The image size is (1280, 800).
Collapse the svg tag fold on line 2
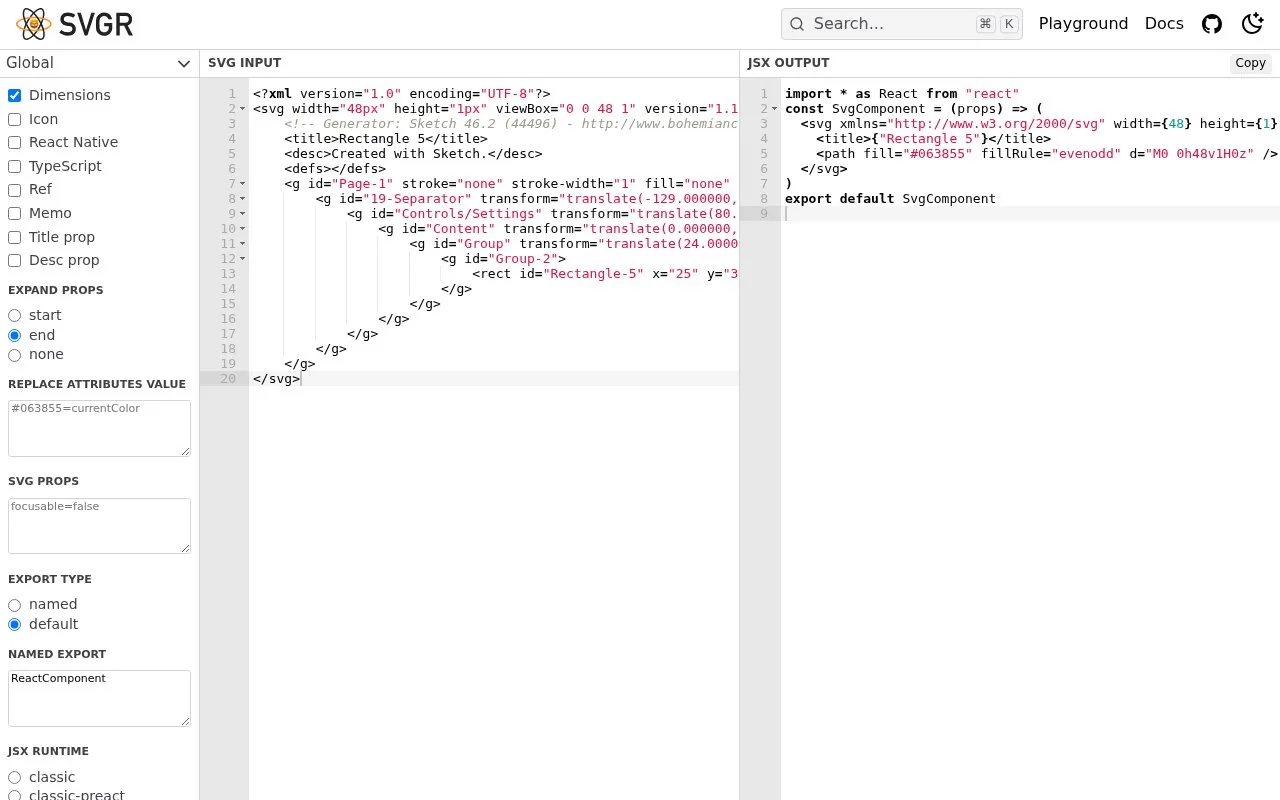[x=243, y=109]
